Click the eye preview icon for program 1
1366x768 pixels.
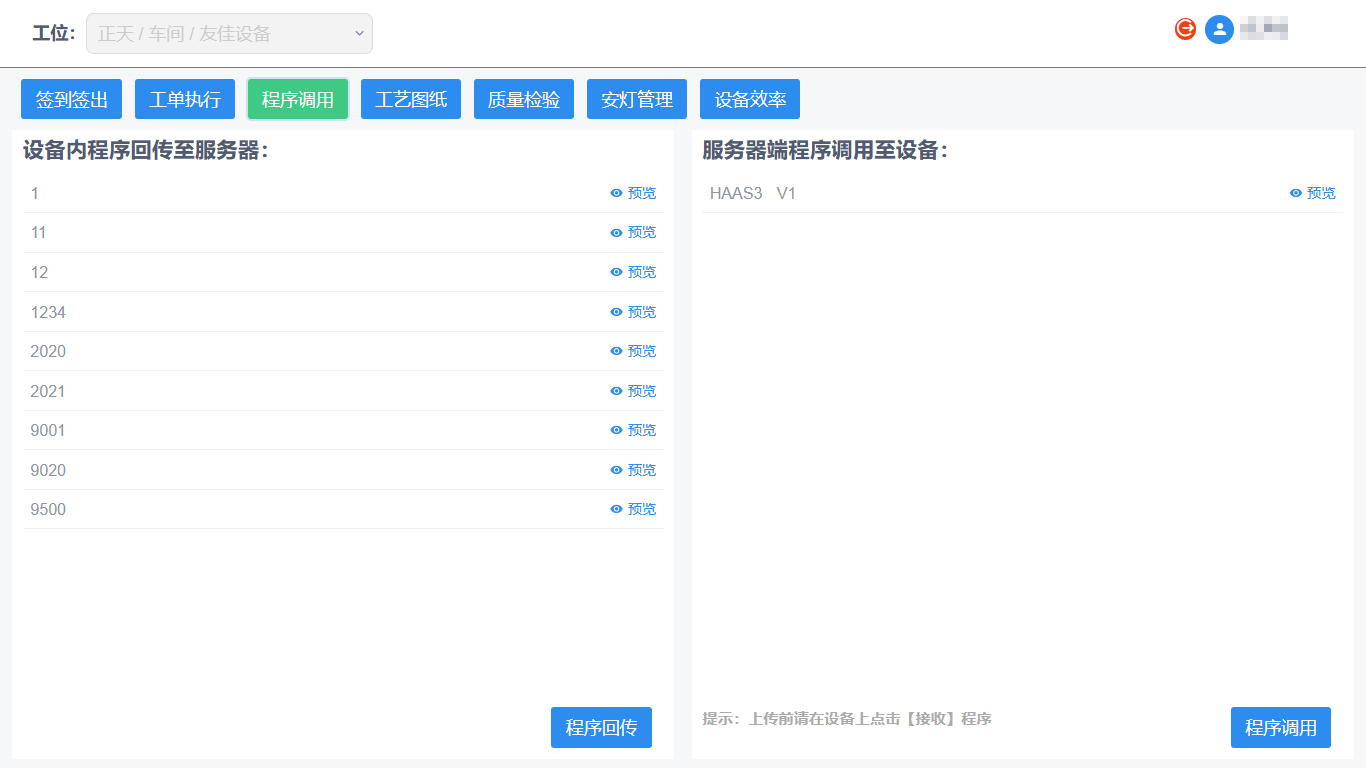tap(616, 193)
